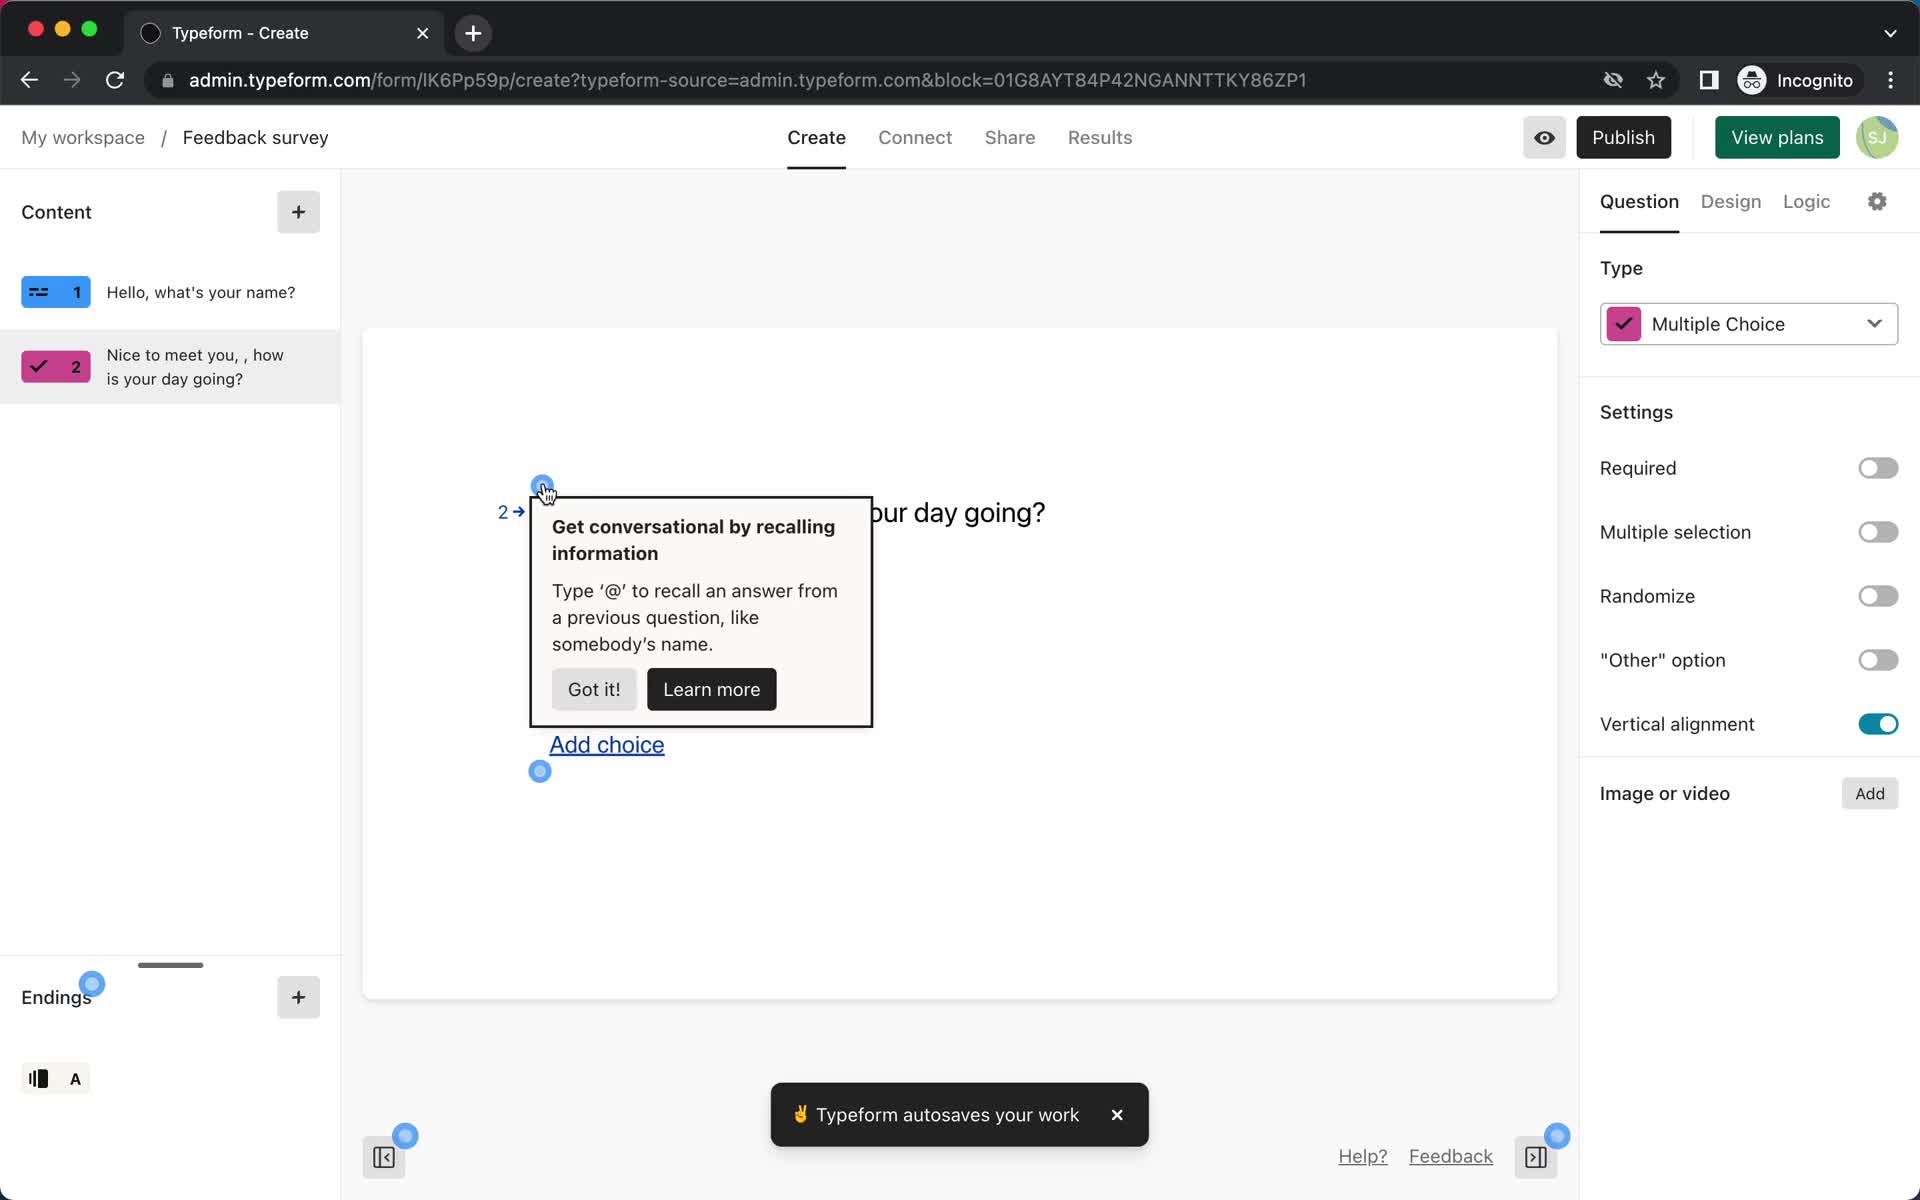Select the Results tab in top nav
The width and height of the screenshot is (1920, 1200).
(1099, 137)
